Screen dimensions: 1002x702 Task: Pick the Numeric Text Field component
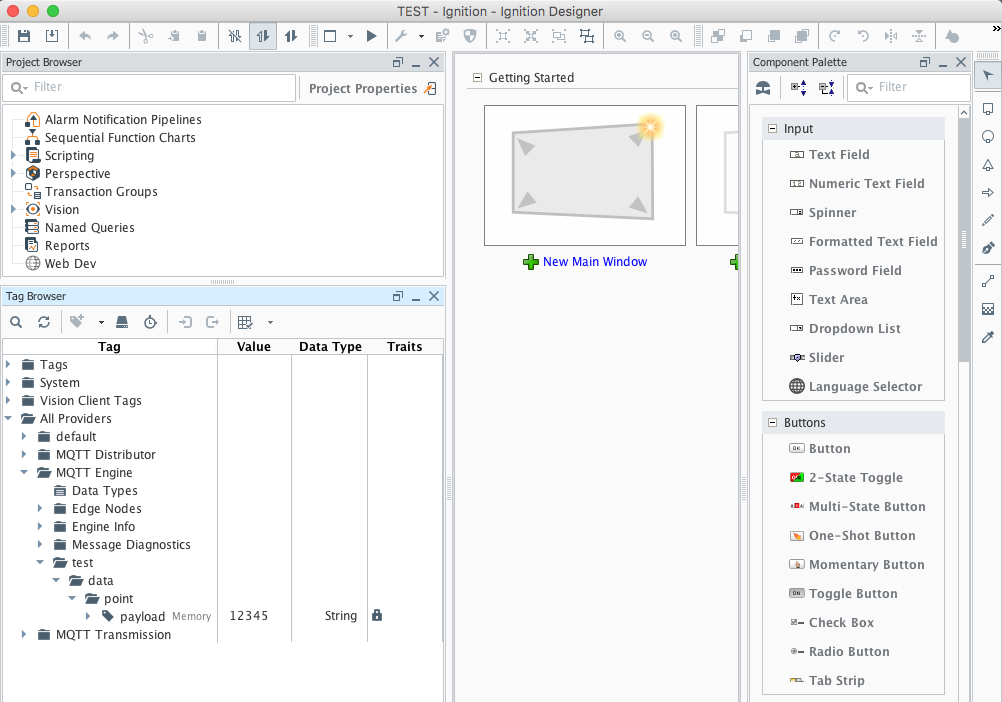click(x=867, y=183)
